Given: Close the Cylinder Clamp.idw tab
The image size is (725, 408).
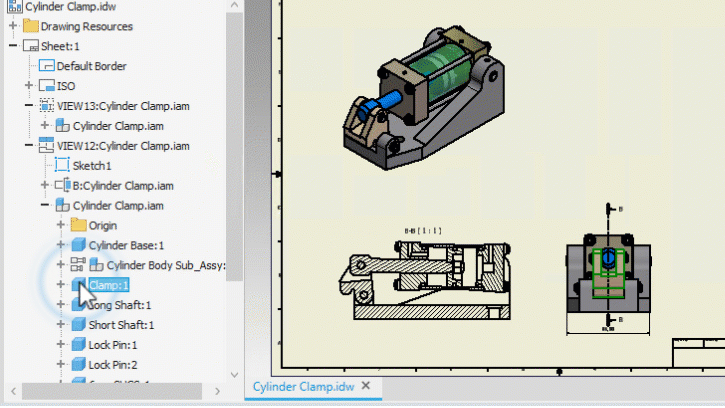Looking at the screenshot, I should point(366,385).
